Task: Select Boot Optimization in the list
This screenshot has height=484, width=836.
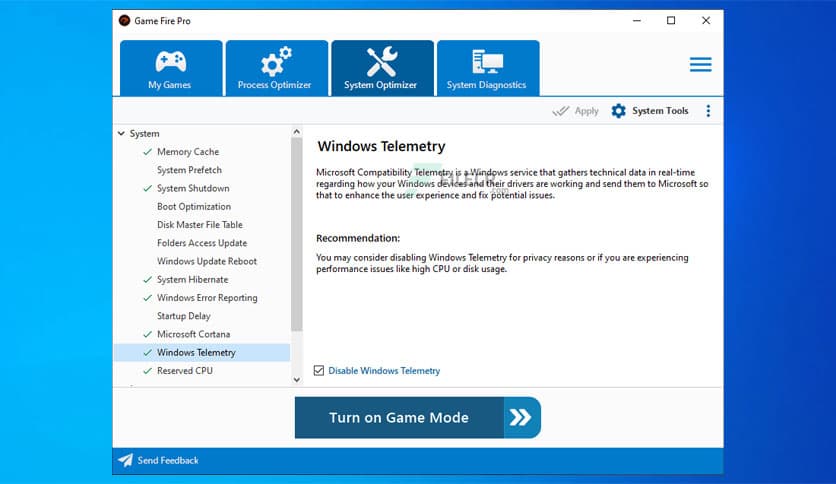Action: tap(193, 207)
